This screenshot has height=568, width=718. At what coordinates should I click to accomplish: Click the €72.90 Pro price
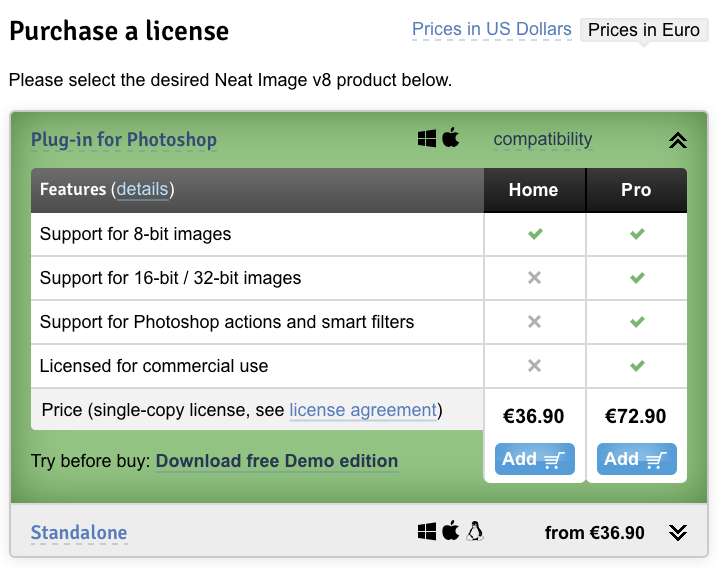[636, 416]
